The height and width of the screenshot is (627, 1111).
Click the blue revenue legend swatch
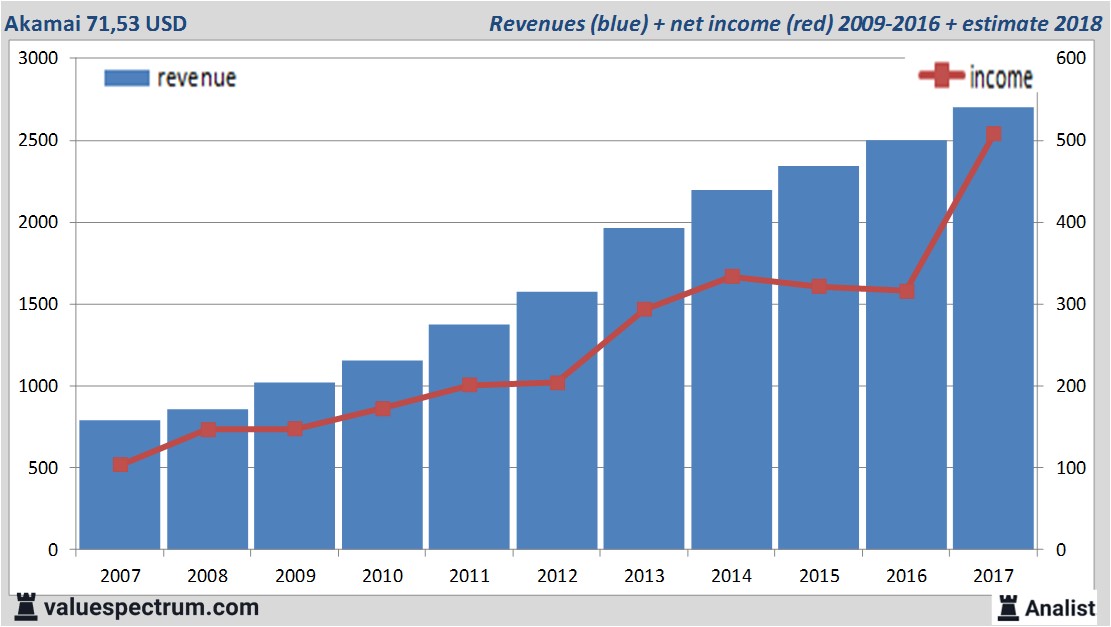(127, 78)
